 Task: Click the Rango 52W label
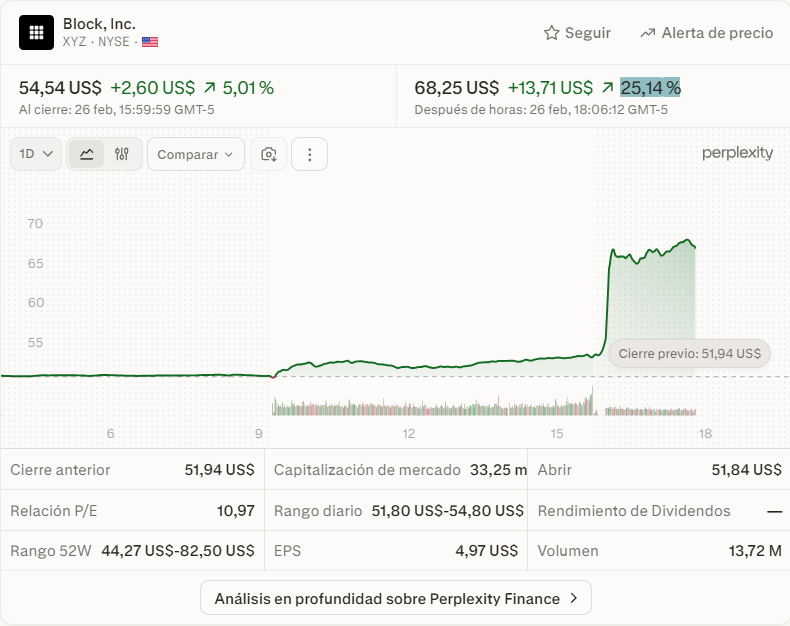tap(51, 550)
